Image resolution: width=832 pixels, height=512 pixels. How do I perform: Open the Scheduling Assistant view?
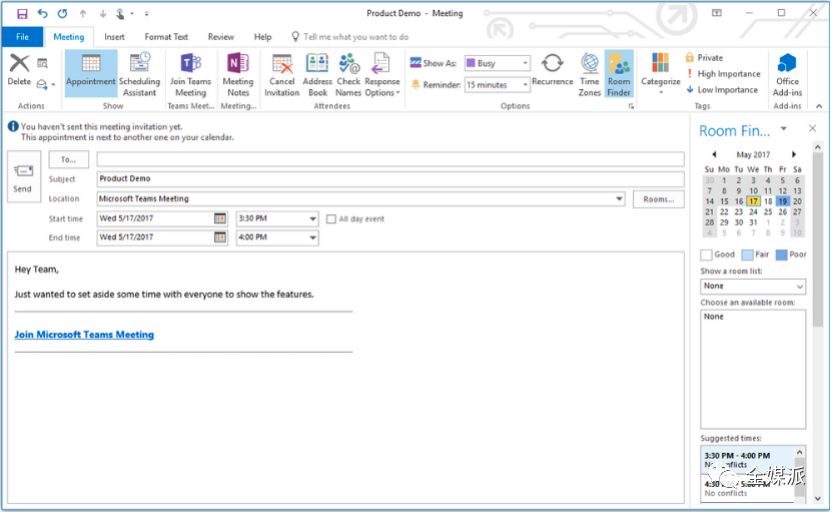tap(139, 74)
